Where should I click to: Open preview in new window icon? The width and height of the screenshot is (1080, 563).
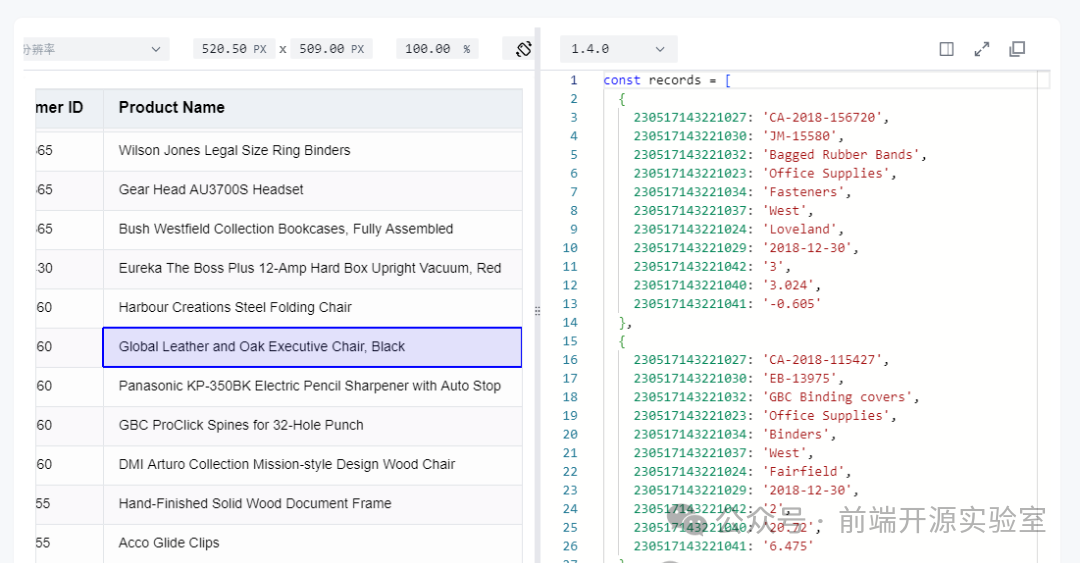pos(1017,49)
